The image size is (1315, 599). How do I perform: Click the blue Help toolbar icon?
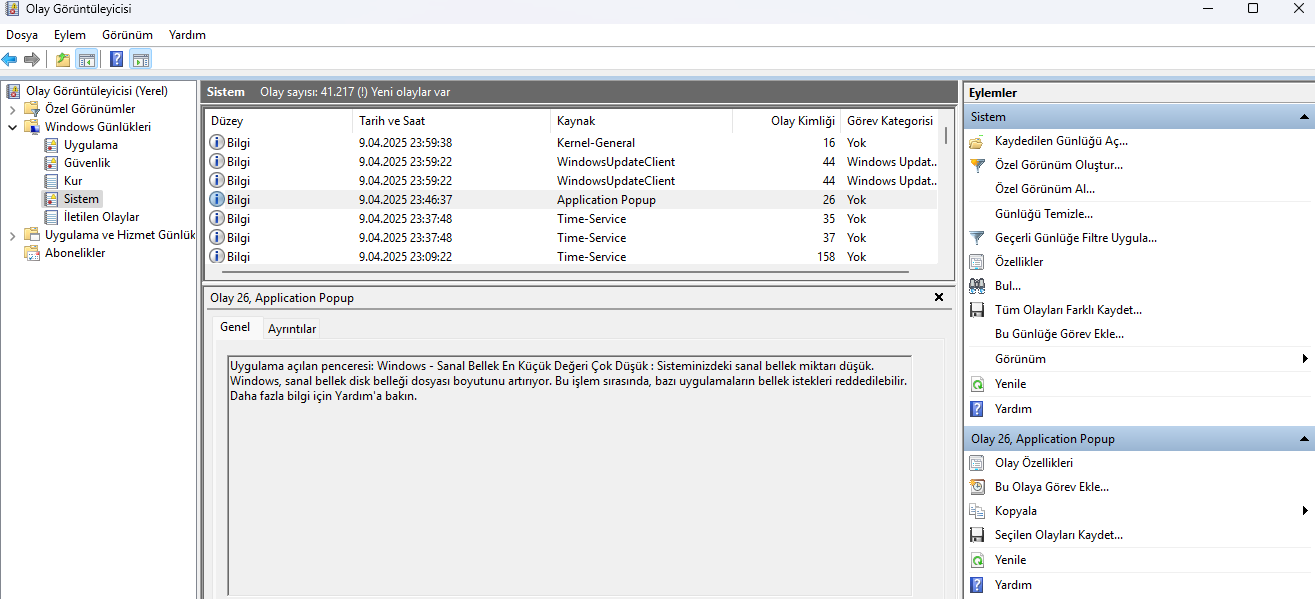[x=117, y=59]
